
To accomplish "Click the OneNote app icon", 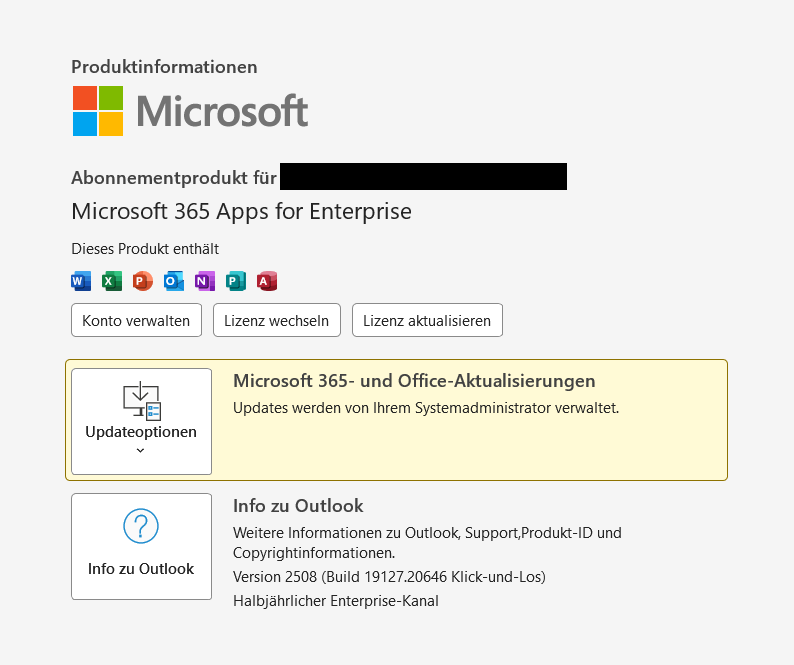I will coord(205,281).
